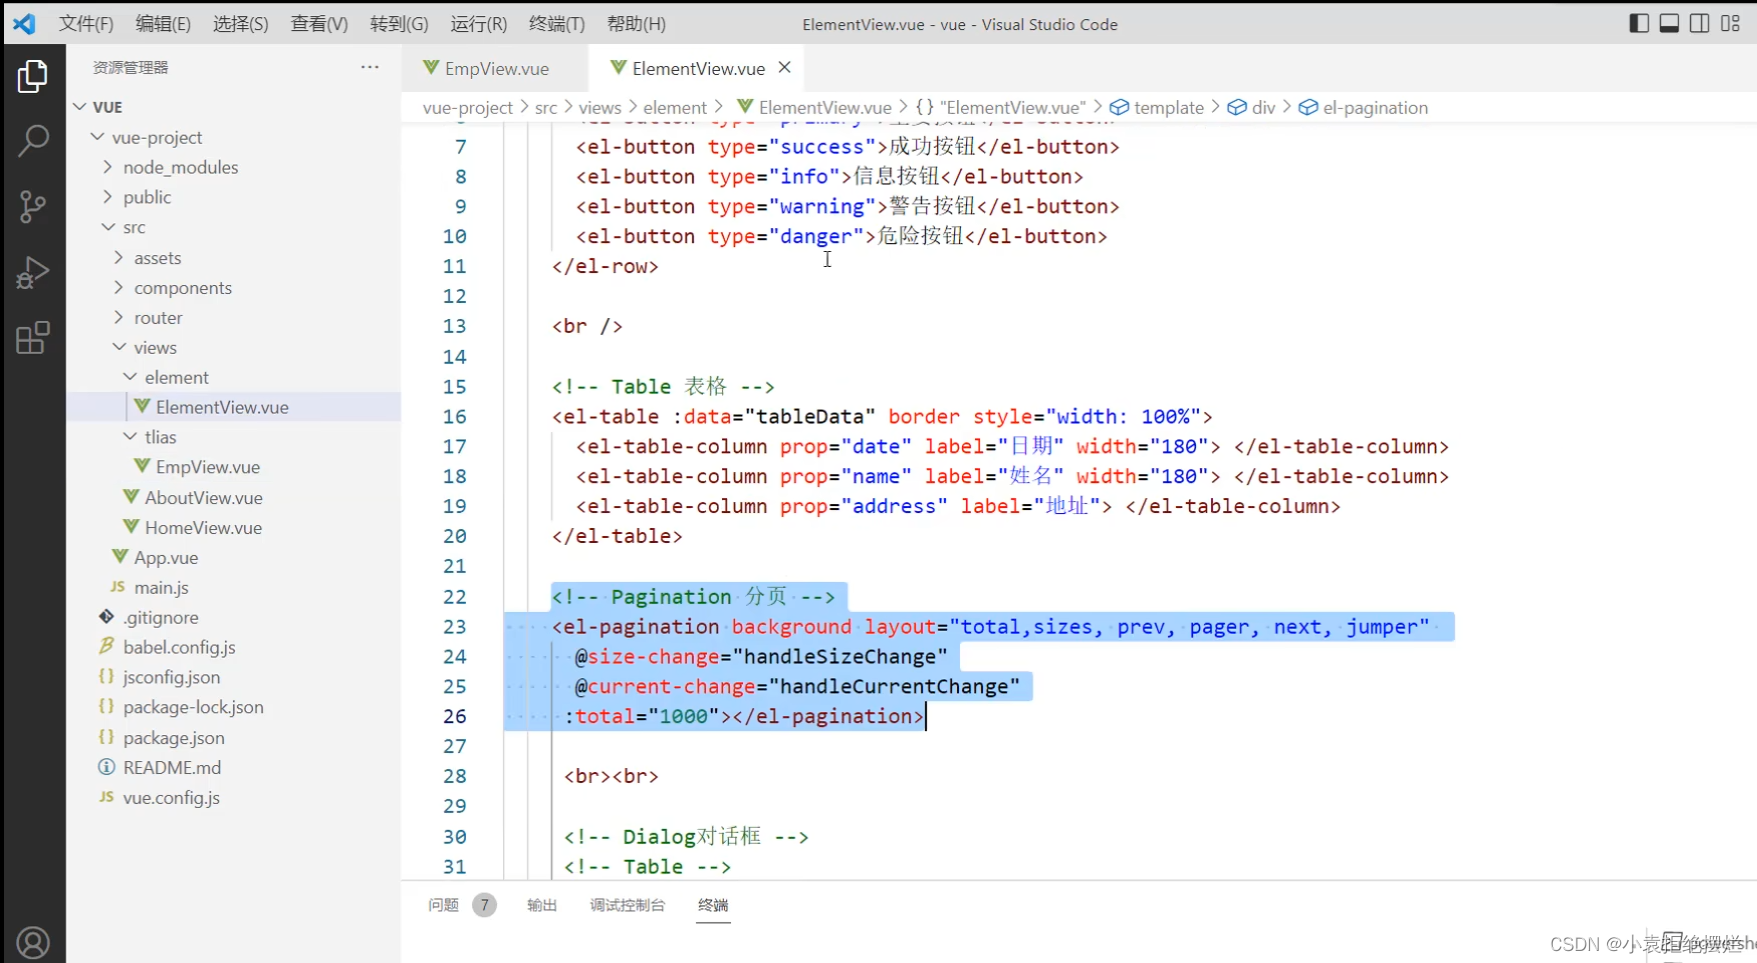
Task: Open ElementView.vue in the file tree
Action: [x=234, y=407]
